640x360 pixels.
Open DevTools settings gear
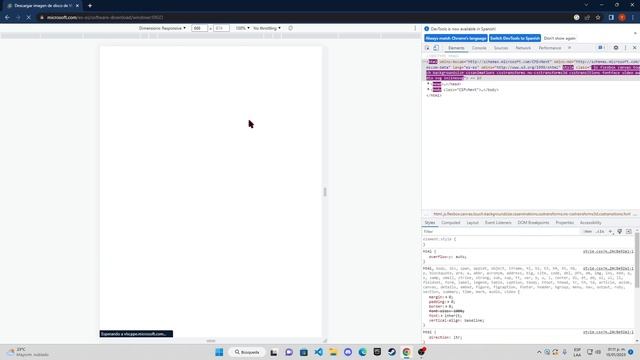[616, 48]
